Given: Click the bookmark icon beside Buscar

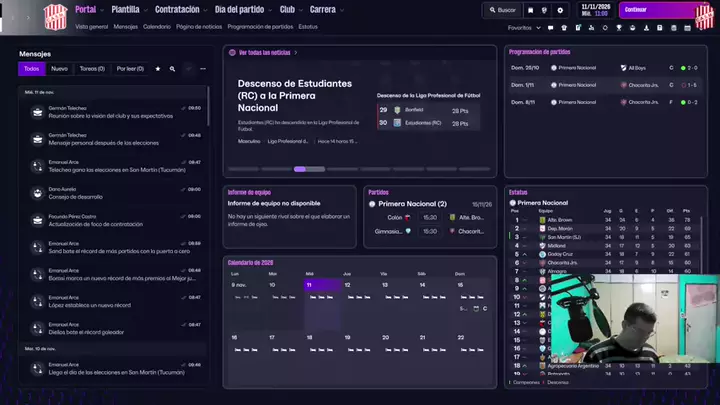Looking at the screenshot, I should [x=530, y=10].
